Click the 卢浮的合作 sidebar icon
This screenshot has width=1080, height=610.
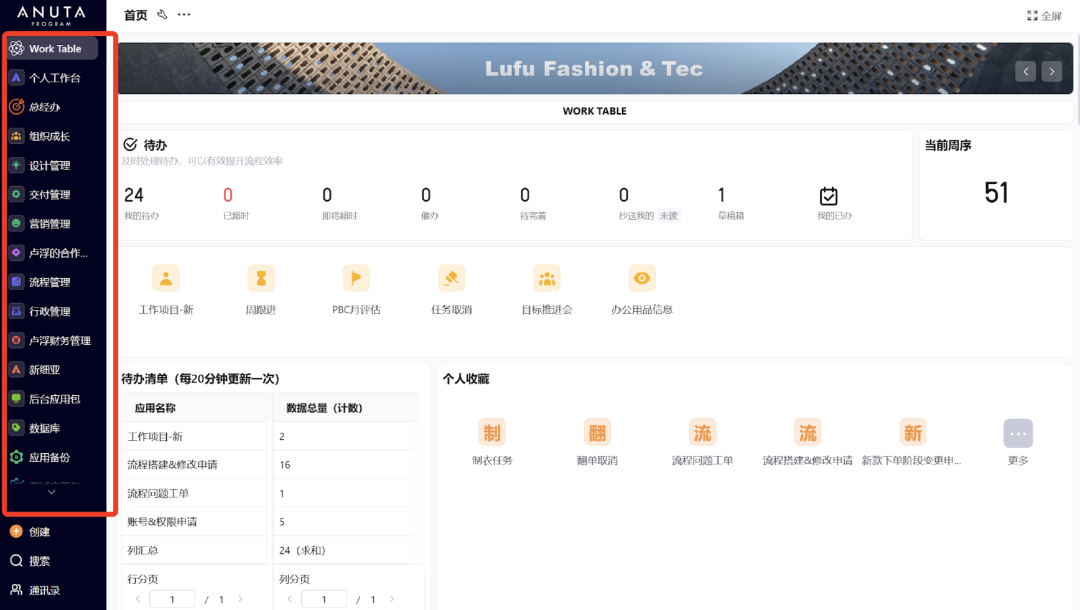pyautogui.click(x=17, y=253)
